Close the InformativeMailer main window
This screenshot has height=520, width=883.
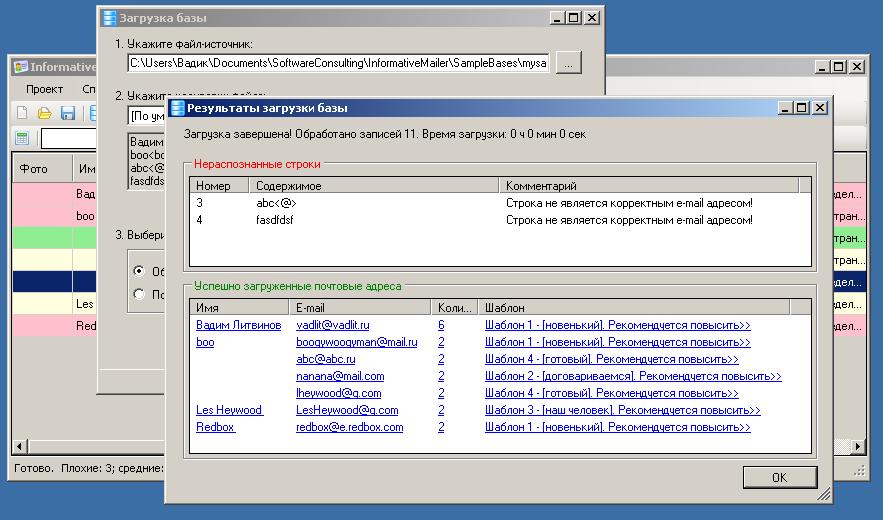coord(857,66)
